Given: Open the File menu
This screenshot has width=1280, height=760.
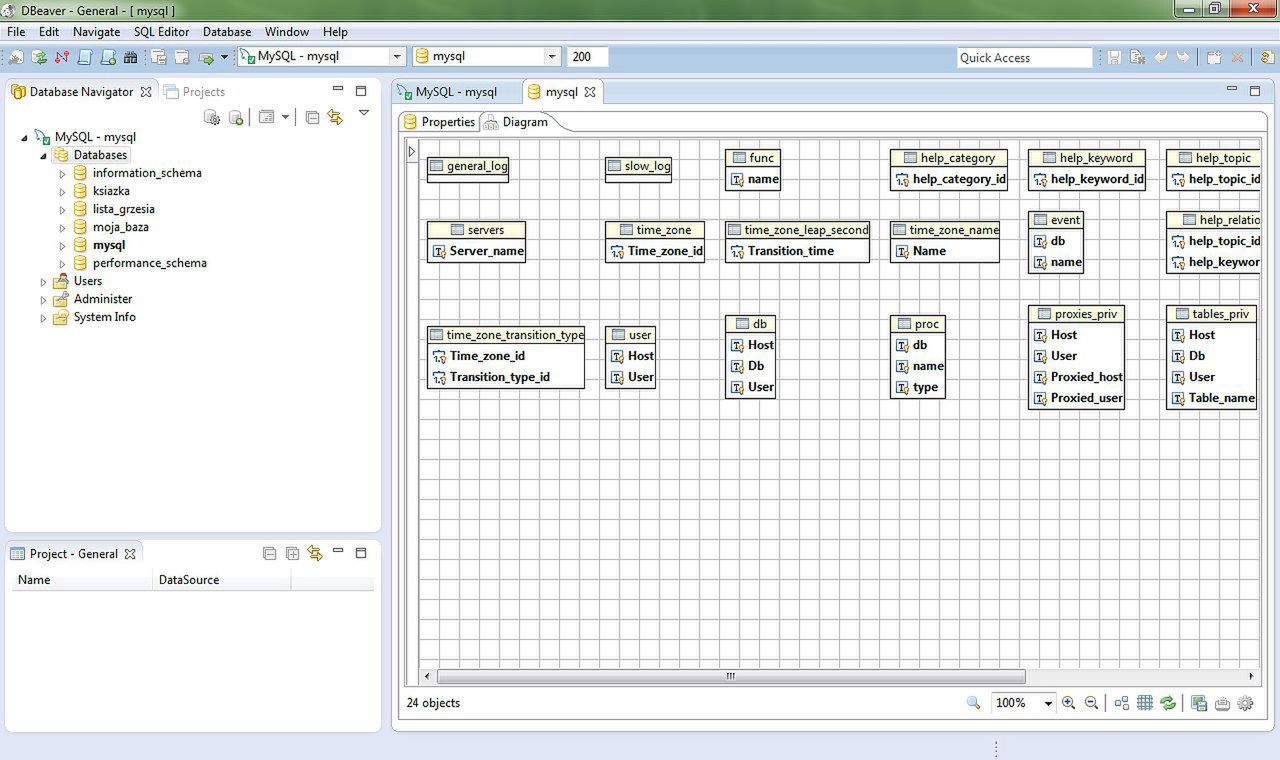Looking at the screenshot, I should tap(16, 32).
